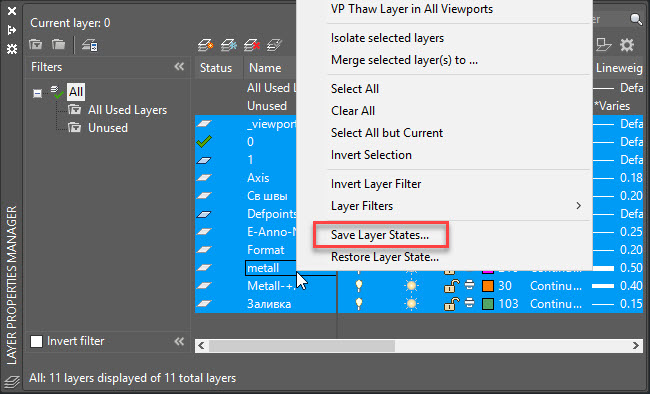Delete layer using the red X icon
Image resolution: width=650 pixels, height=394 pixels.
pyautogui.click(x=252, y=45)
